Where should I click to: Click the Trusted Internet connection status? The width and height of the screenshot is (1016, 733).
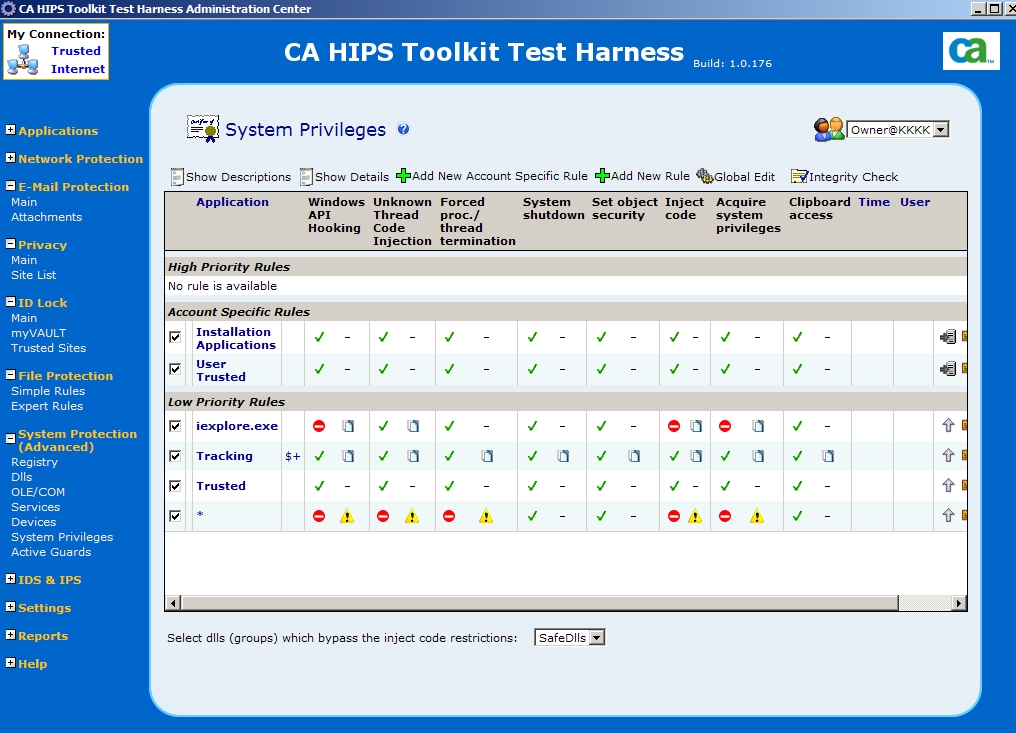[77, 60]
